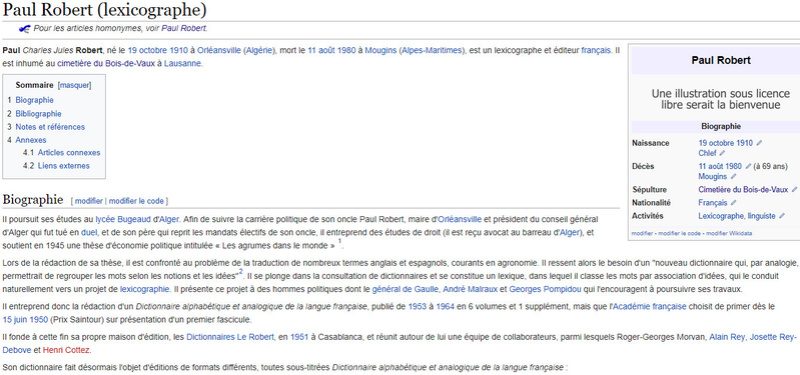The width and height of the screenshot is (800, 375).
Task: Open the lexicographie link
Action: click(145, 289)
